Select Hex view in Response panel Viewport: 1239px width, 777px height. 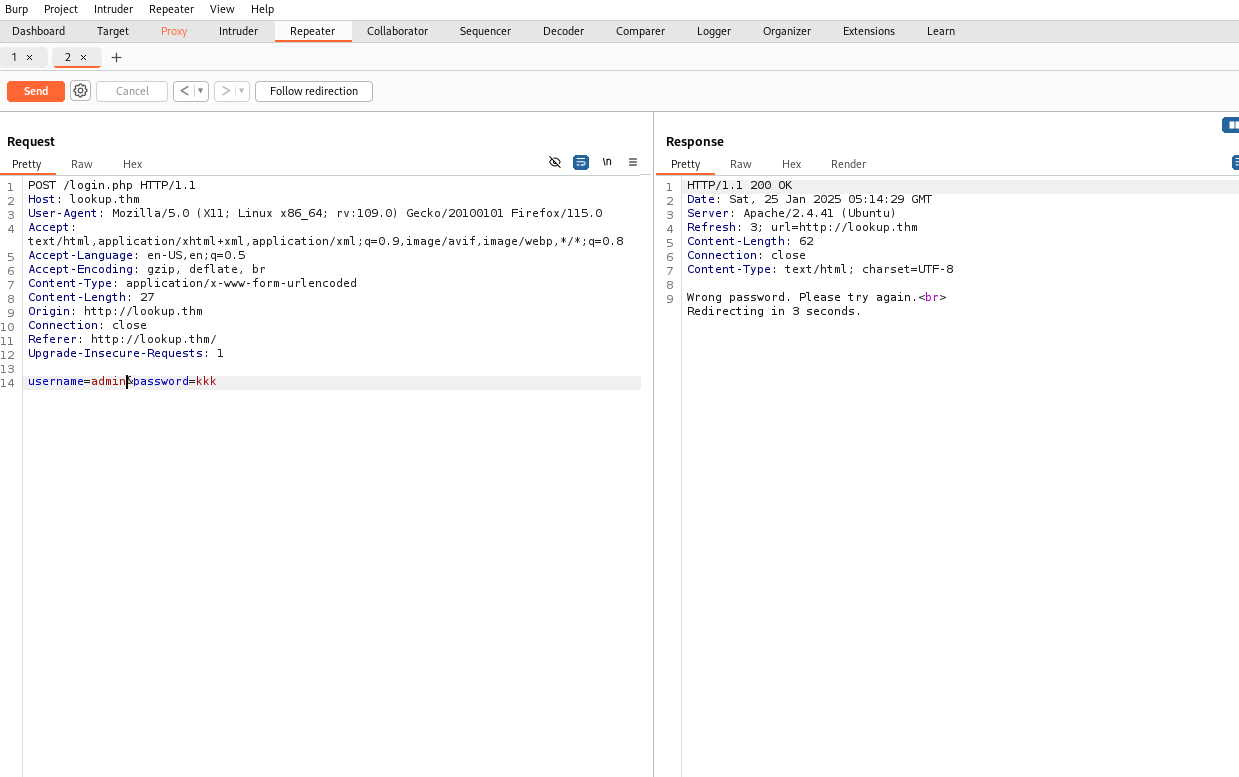(x=792, y=164)
